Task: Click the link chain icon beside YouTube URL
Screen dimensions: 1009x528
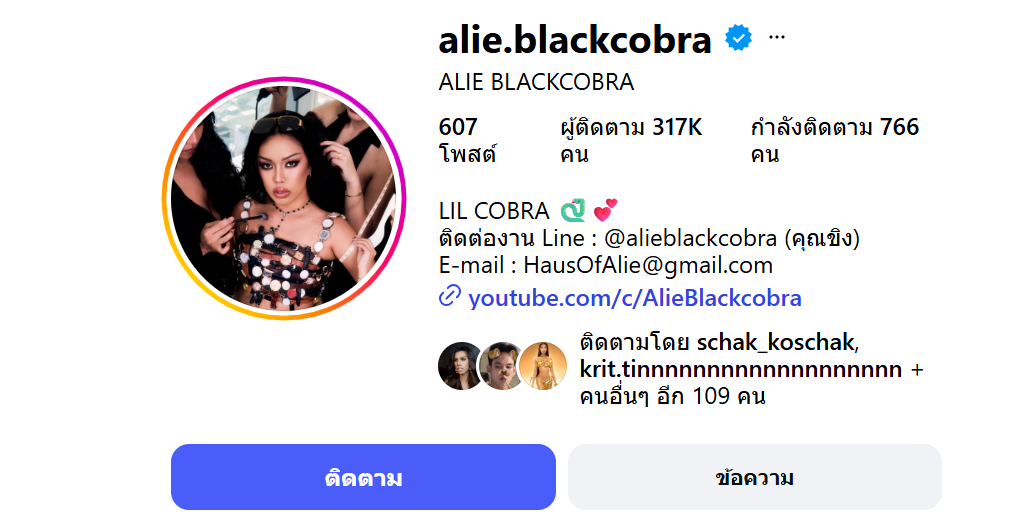Action: 450,296
